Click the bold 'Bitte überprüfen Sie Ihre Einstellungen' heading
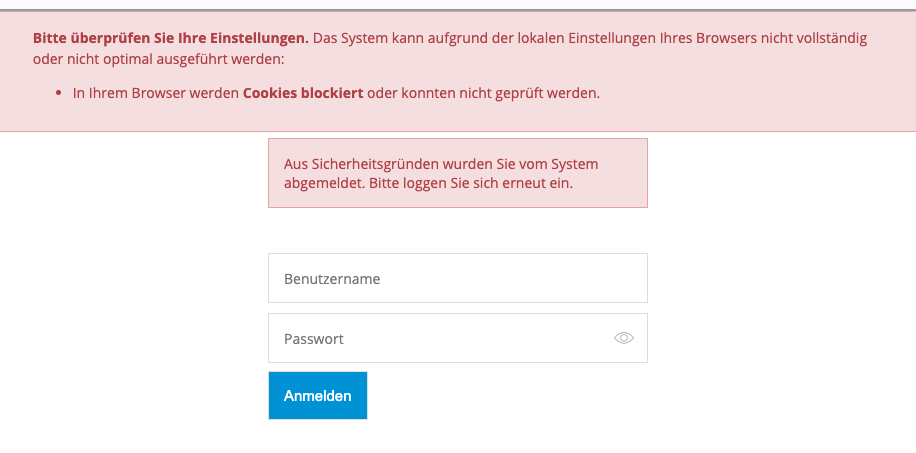916x453 pixels. pyautogui.click(x=170, y=38)
